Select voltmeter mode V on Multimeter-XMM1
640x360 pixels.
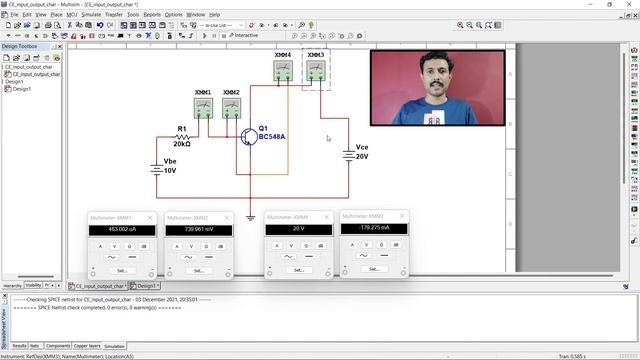point(115,247)
